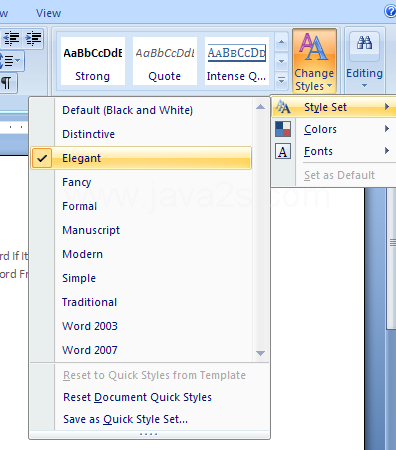
Task: Expand the full Quick Styles gallery
Action: coord(282,81)
